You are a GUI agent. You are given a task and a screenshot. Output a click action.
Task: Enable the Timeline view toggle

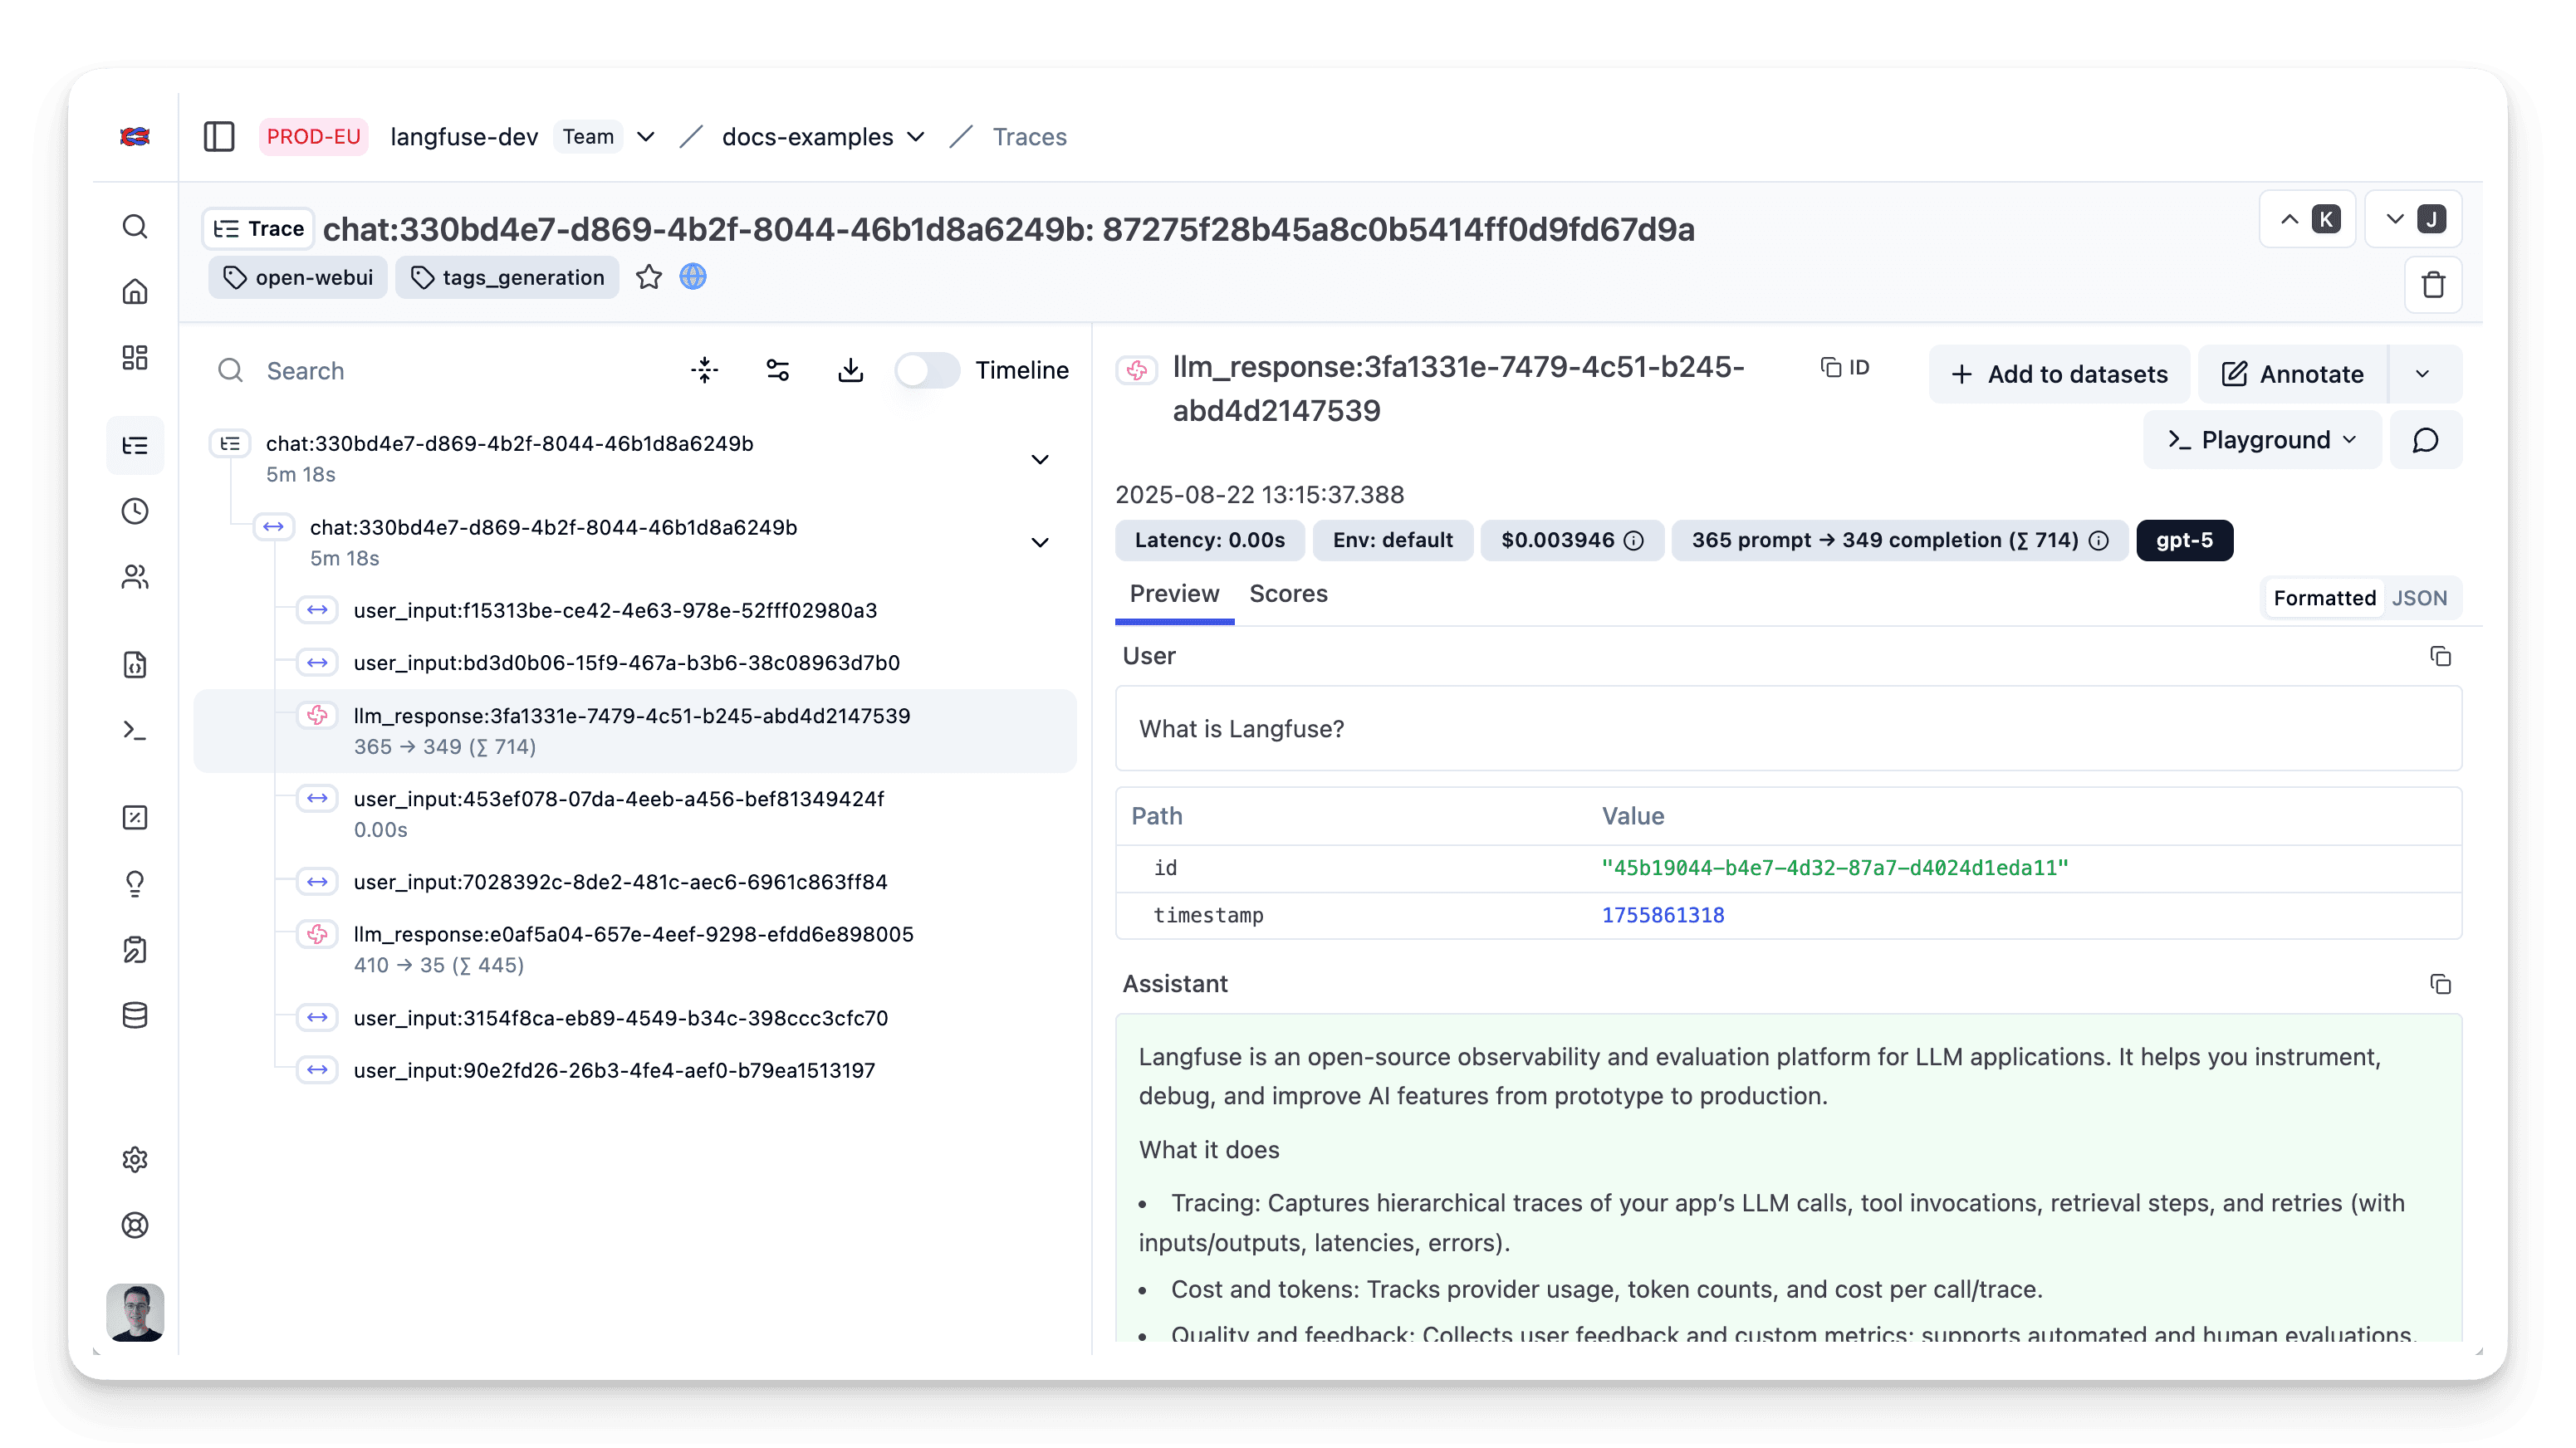[x=926, y=370]
